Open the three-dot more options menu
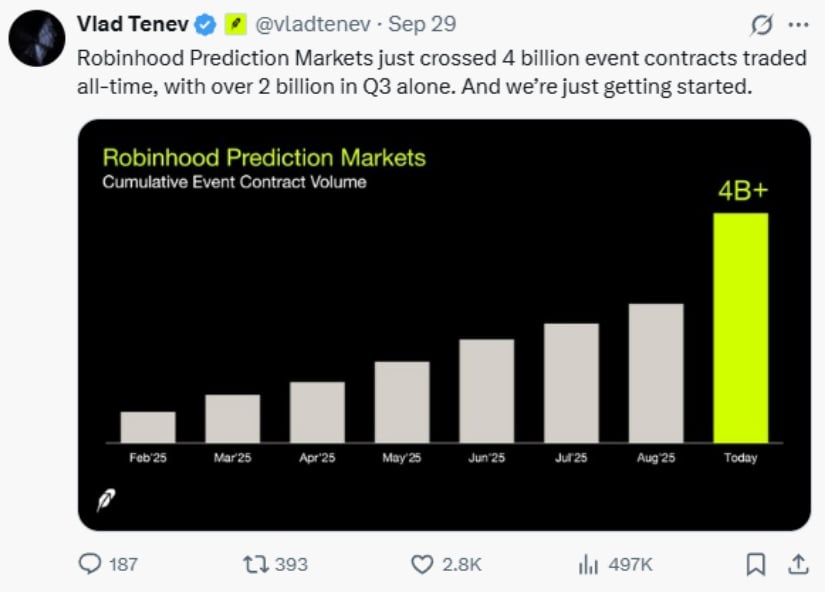This screenshot has height=592, width=825. [798, 23]
